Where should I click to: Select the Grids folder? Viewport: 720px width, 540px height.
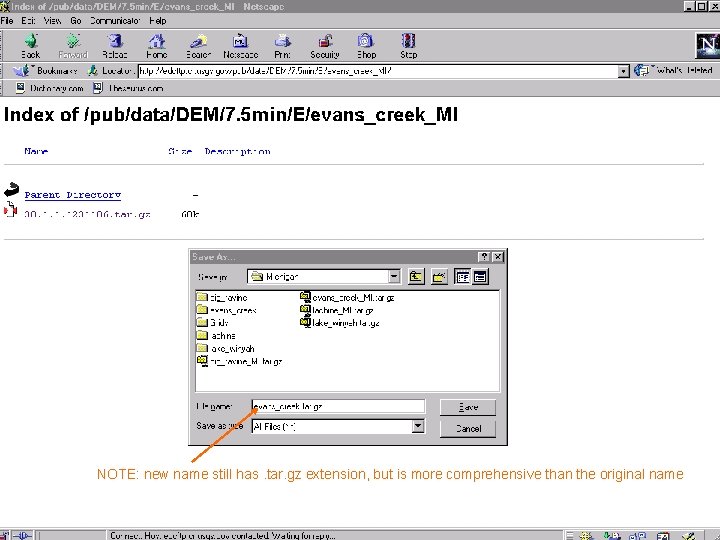(213, 323)
